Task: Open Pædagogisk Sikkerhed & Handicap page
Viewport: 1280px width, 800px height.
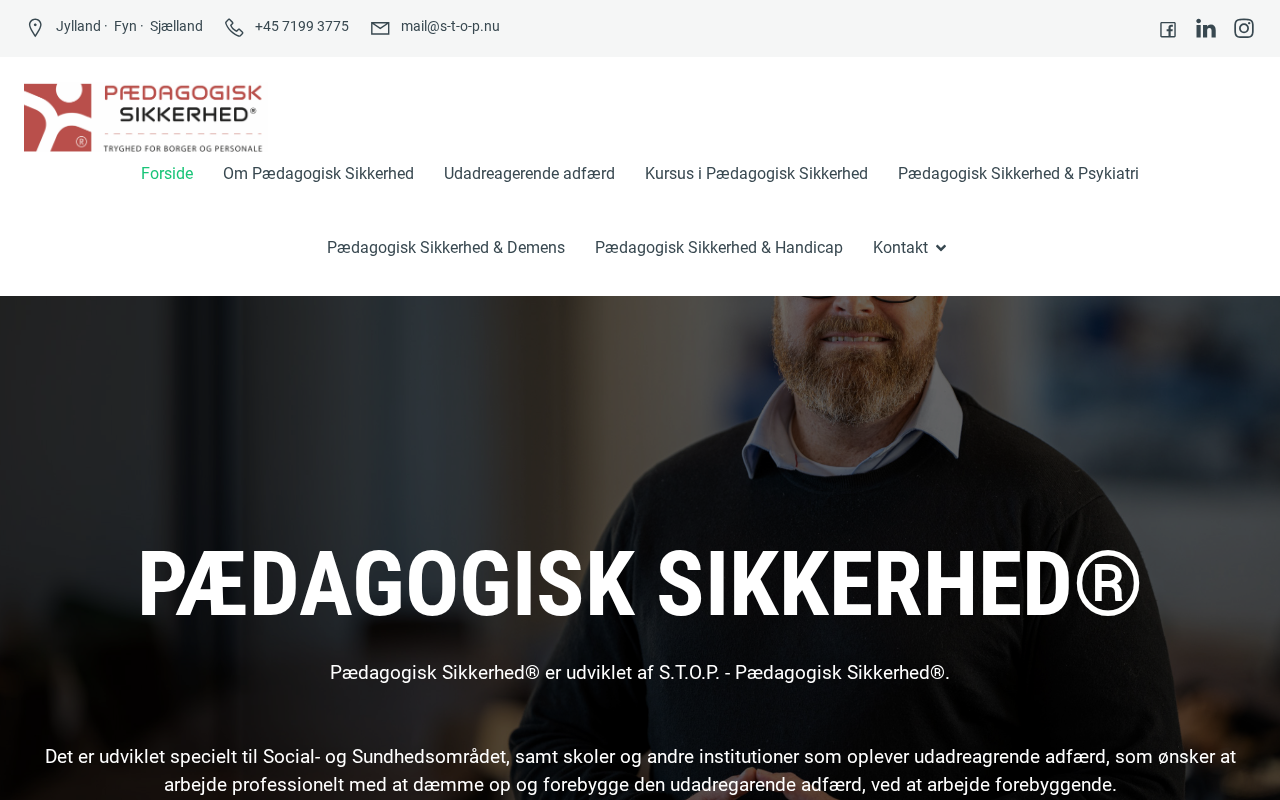Action: pos(719,248)
